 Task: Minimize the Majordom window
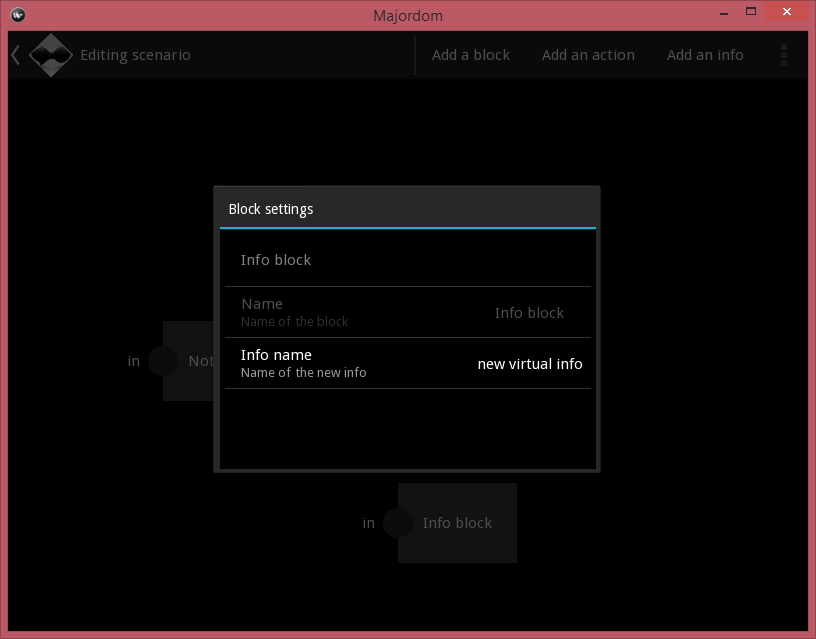[x=722, y=12]
